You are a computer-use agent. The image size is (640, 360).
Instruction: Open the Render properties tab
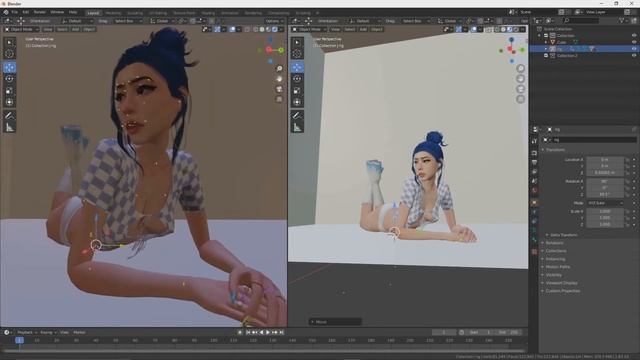pos(534,153)
